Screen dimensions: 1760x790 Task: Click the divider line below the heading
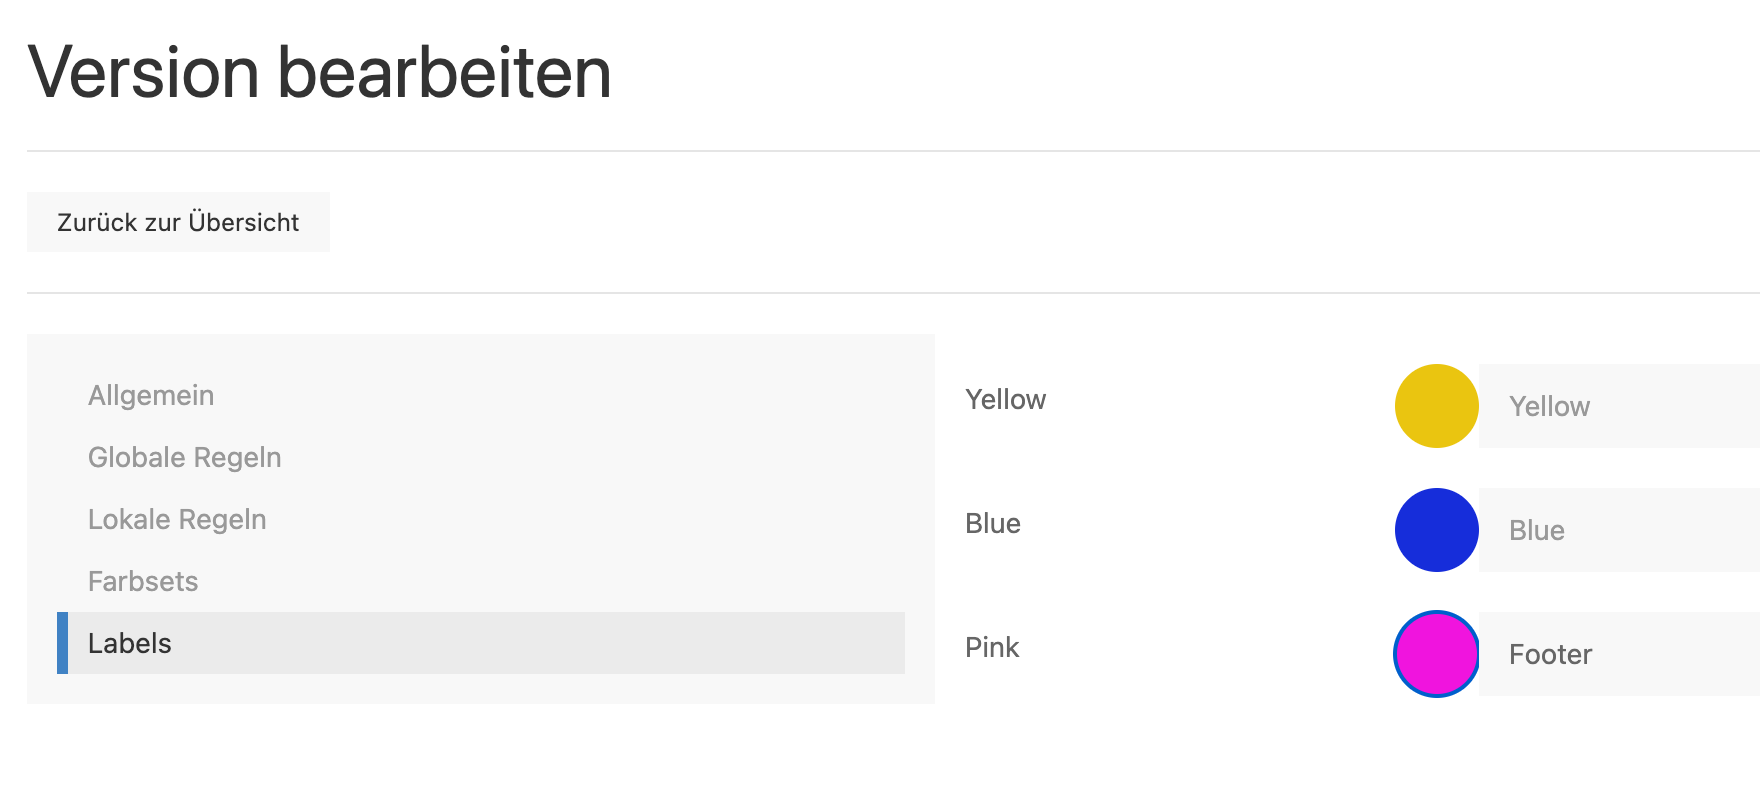pyautogui.click(x=880, y=151)
